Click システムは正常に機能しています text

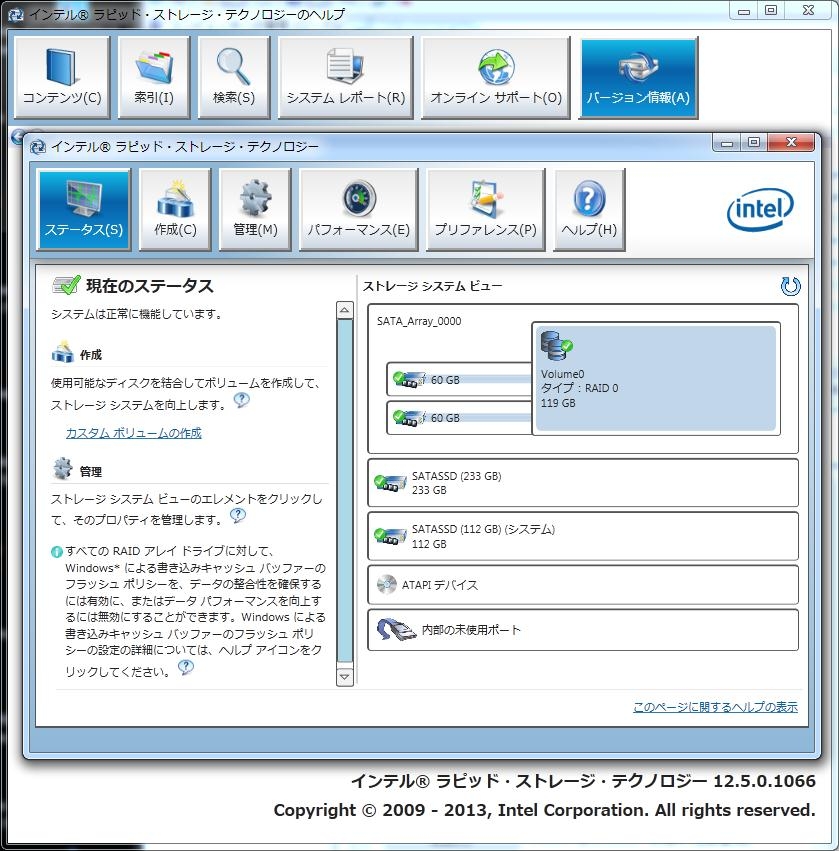coord(136,314)
